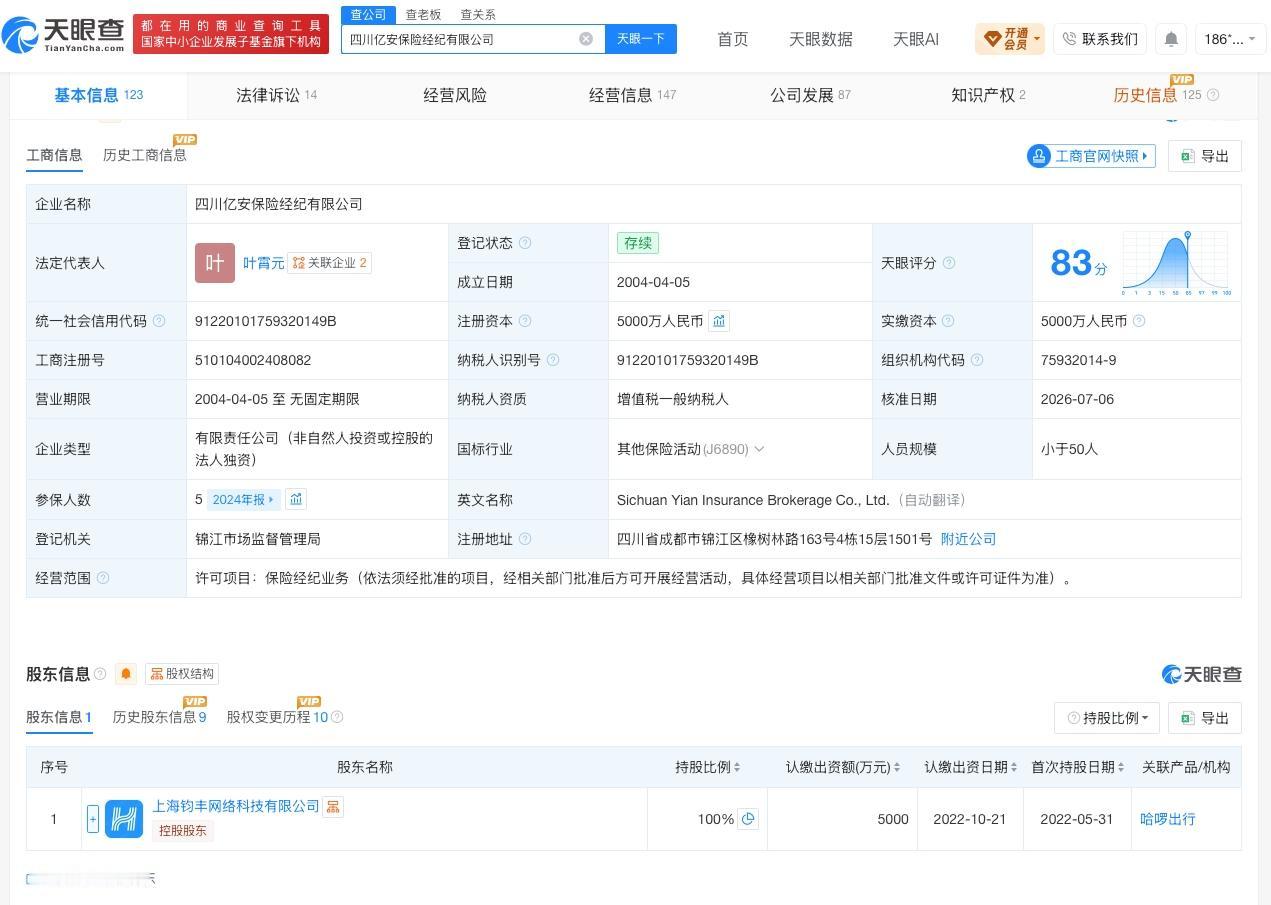Click help icon next to 注册地址
Screen dimensions: 1271x905
point(525,539)
